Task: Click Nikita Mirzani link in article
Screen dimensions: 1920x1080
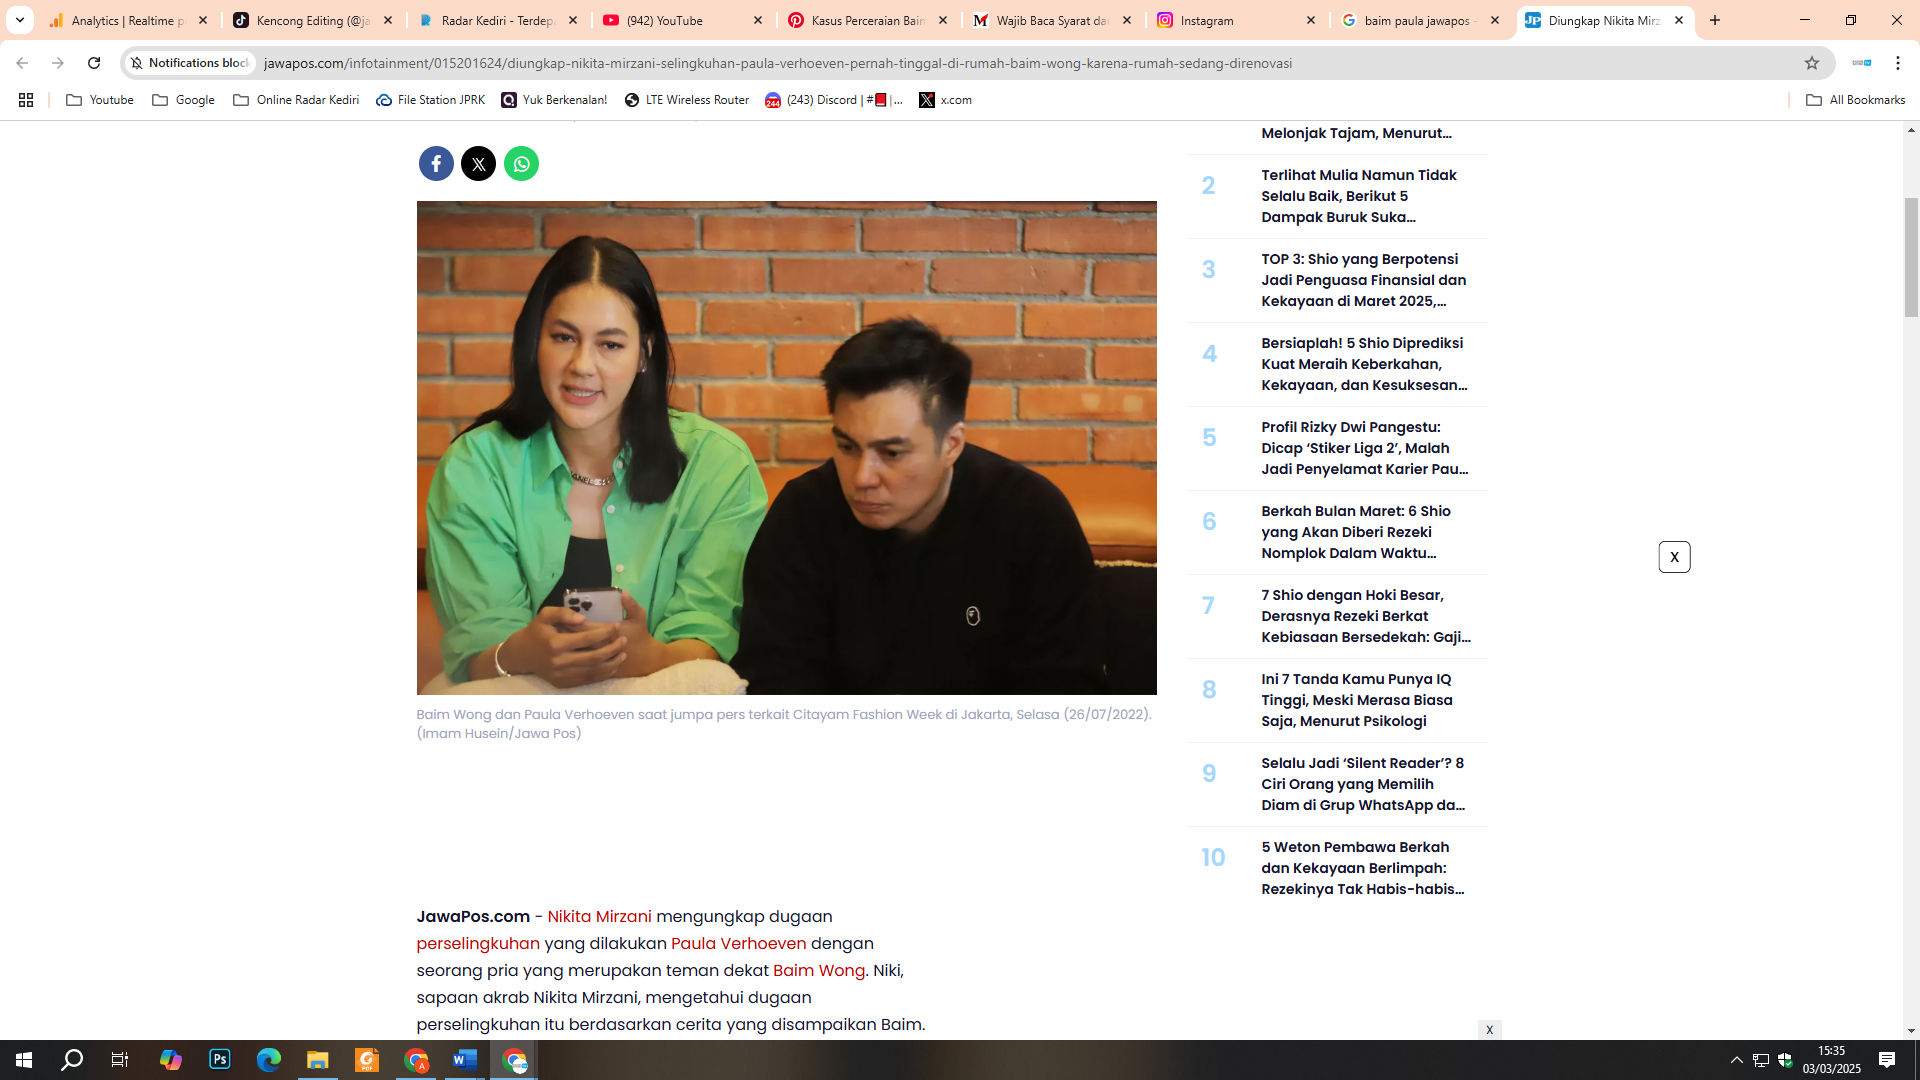Action: click(x=599, y=917)
